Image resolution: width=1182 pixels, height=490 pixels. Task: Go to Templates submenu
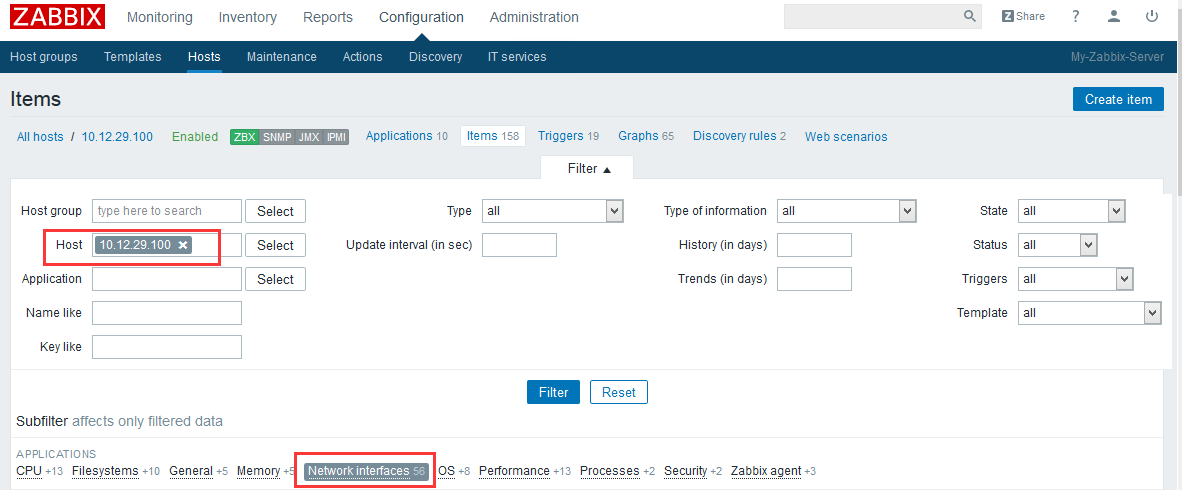coord(133,57)
